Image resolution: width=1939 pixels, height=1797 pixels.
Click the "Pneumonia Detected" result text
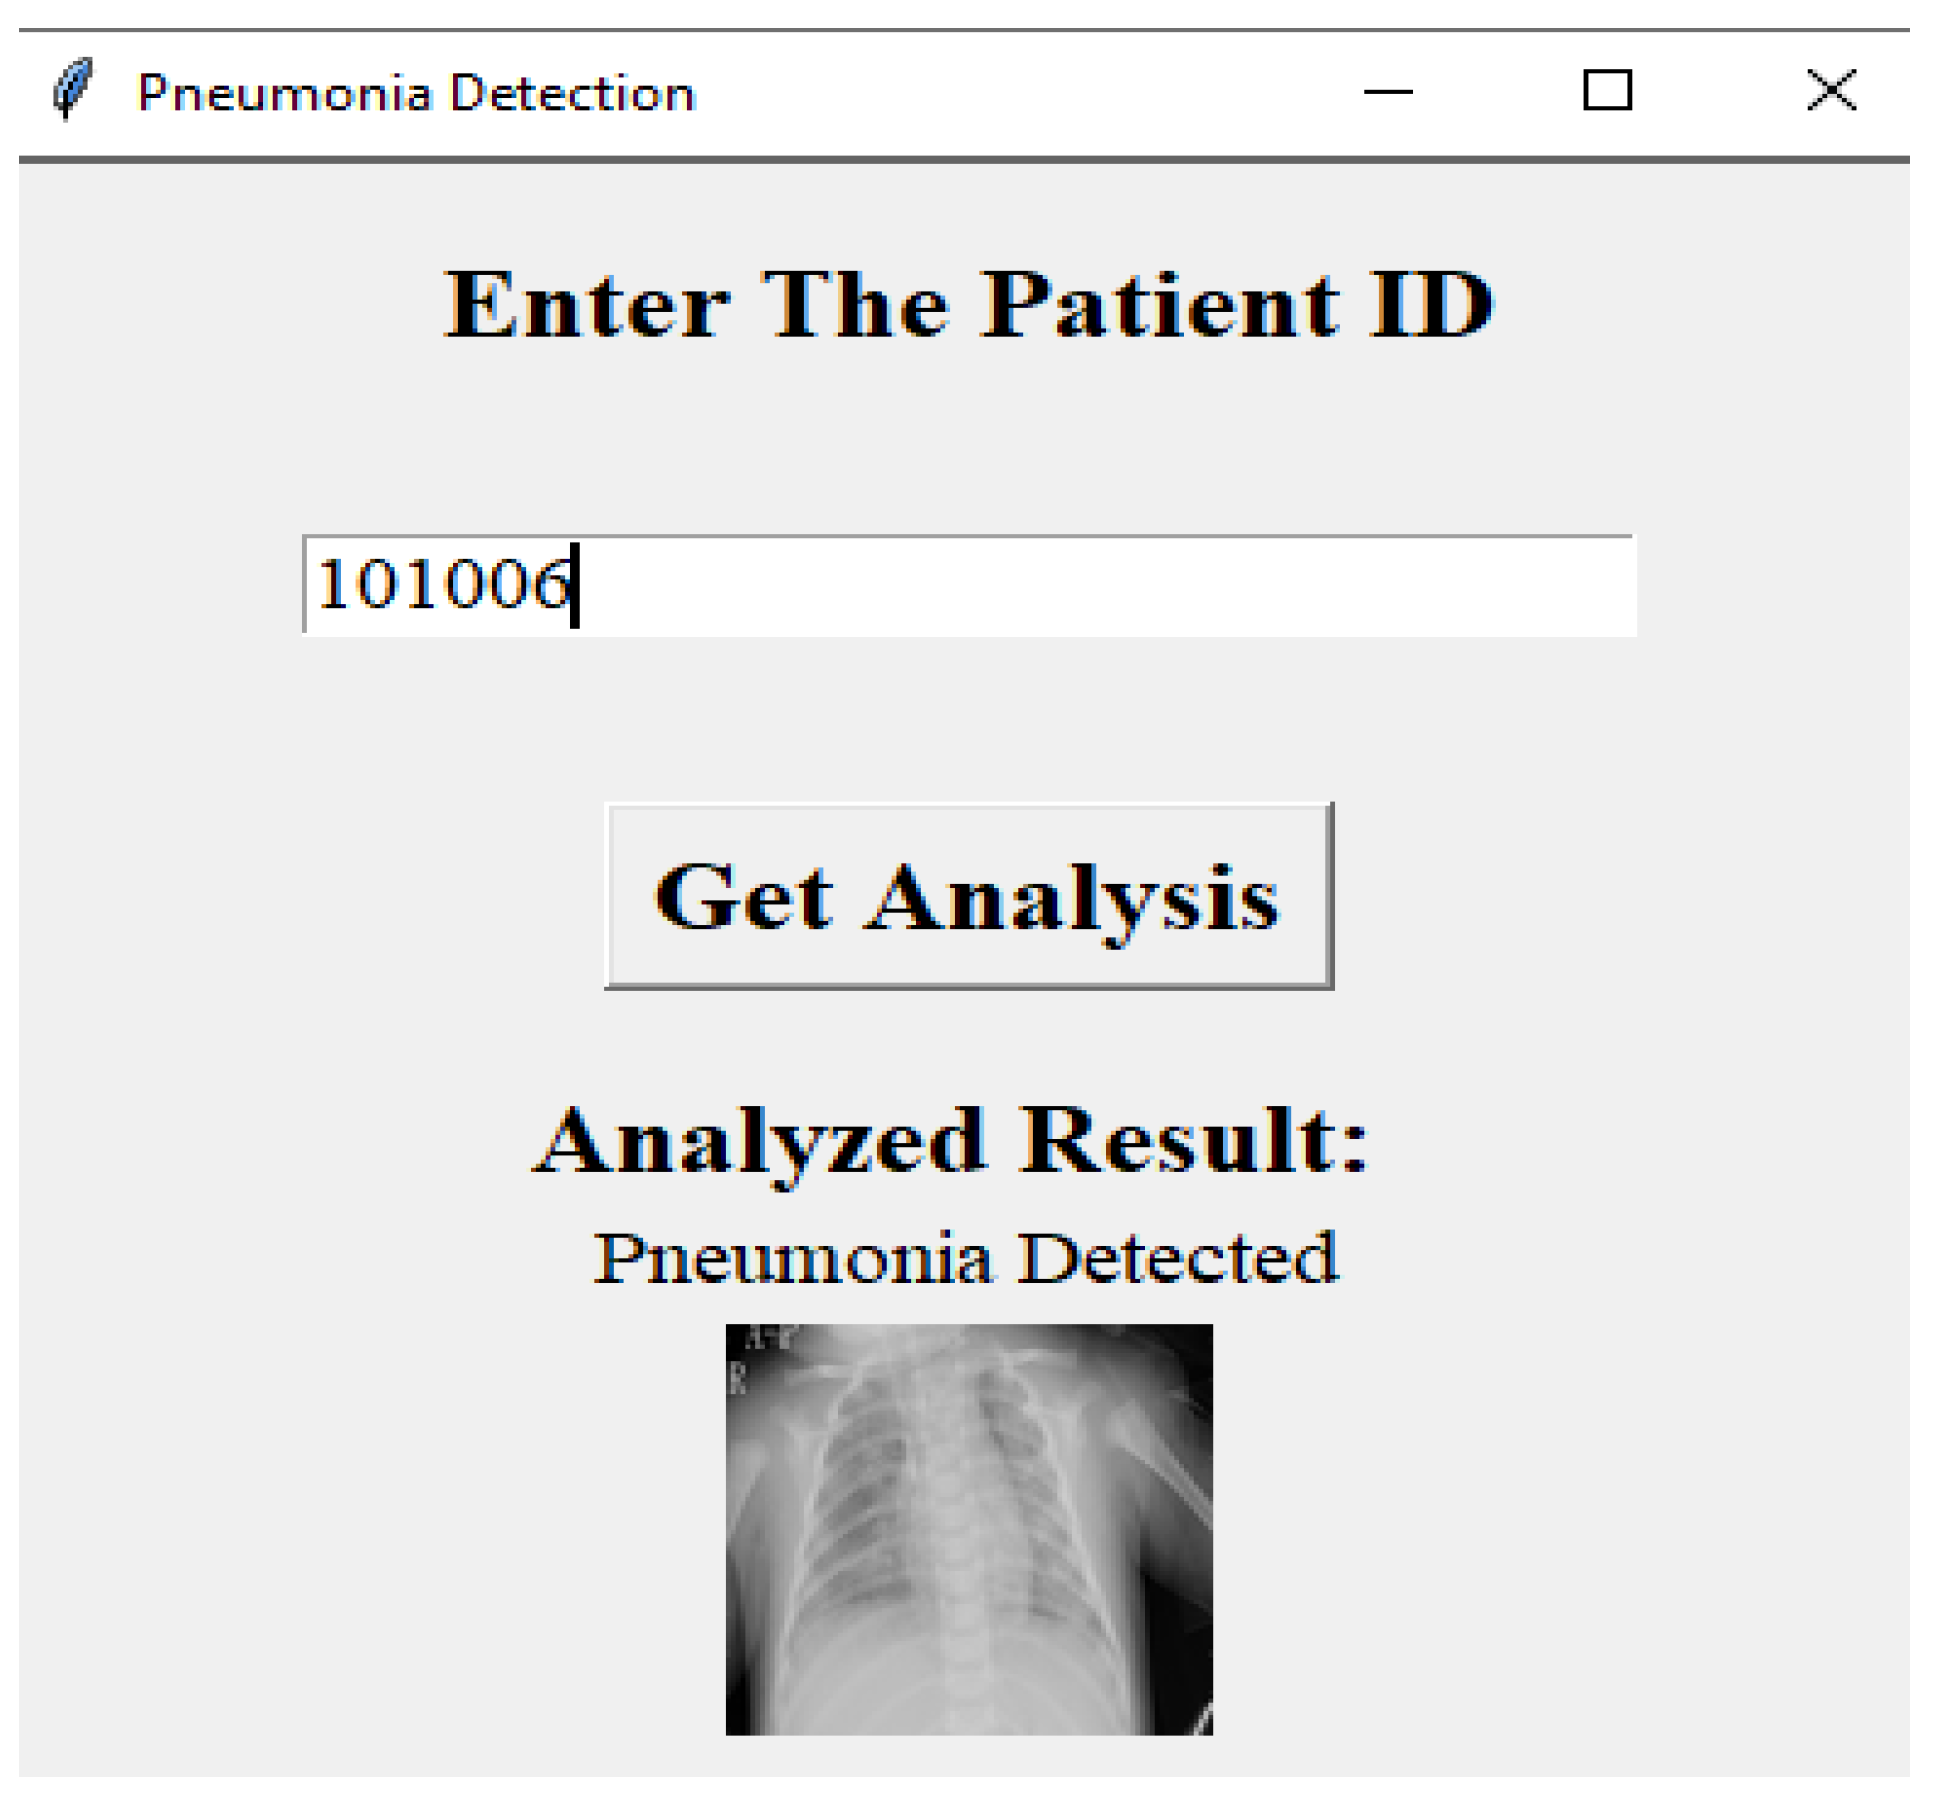965,1257
